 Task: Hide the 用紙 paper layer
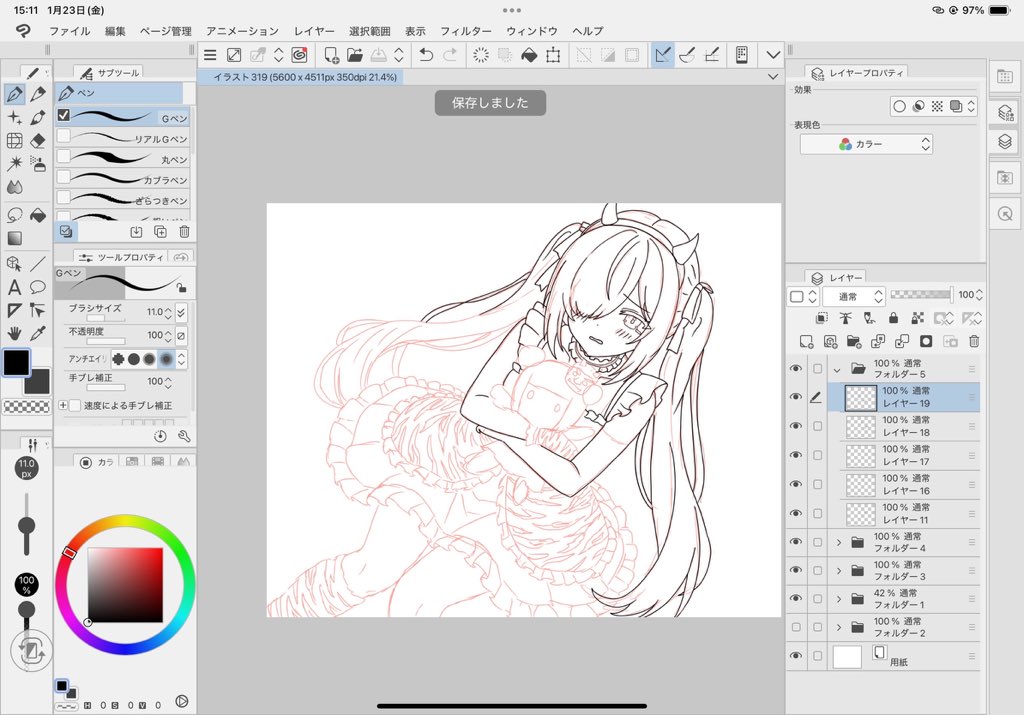click(x=795, y=656)
